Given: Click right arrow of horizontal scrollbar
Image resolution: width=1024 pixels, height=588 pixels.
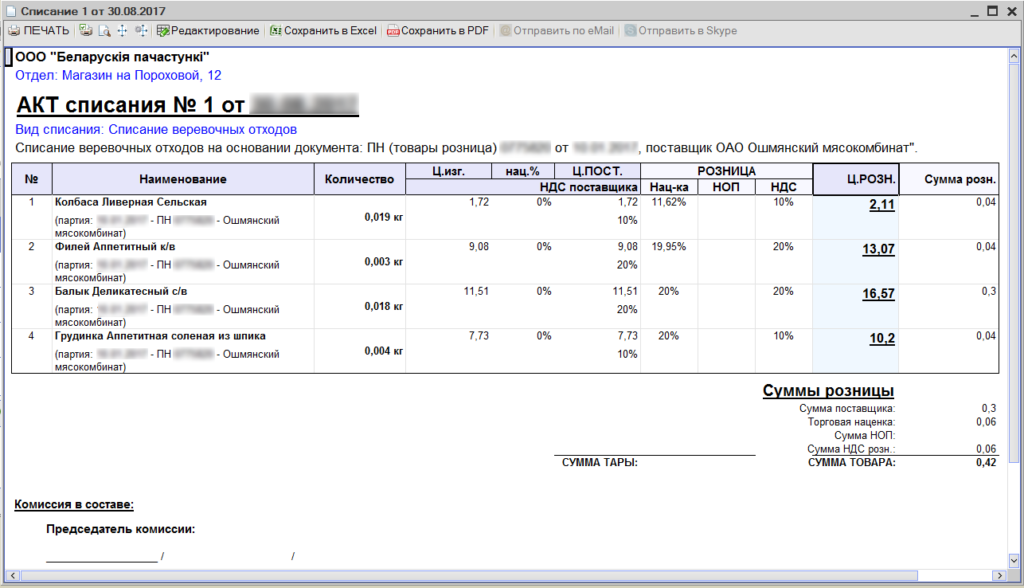Looking at the screenshot, I should [x=999, y=576].
